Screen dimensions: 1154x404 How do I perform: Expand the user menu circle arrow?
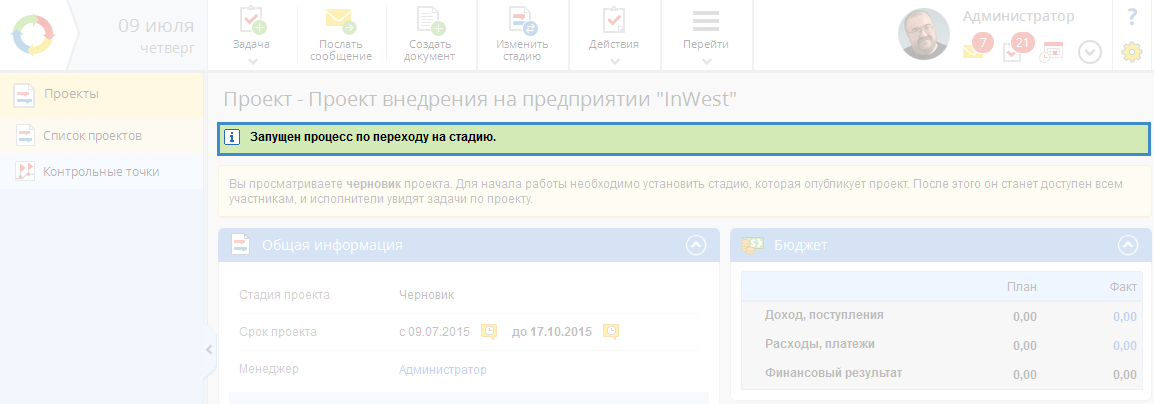click(x=1090, y=52)
